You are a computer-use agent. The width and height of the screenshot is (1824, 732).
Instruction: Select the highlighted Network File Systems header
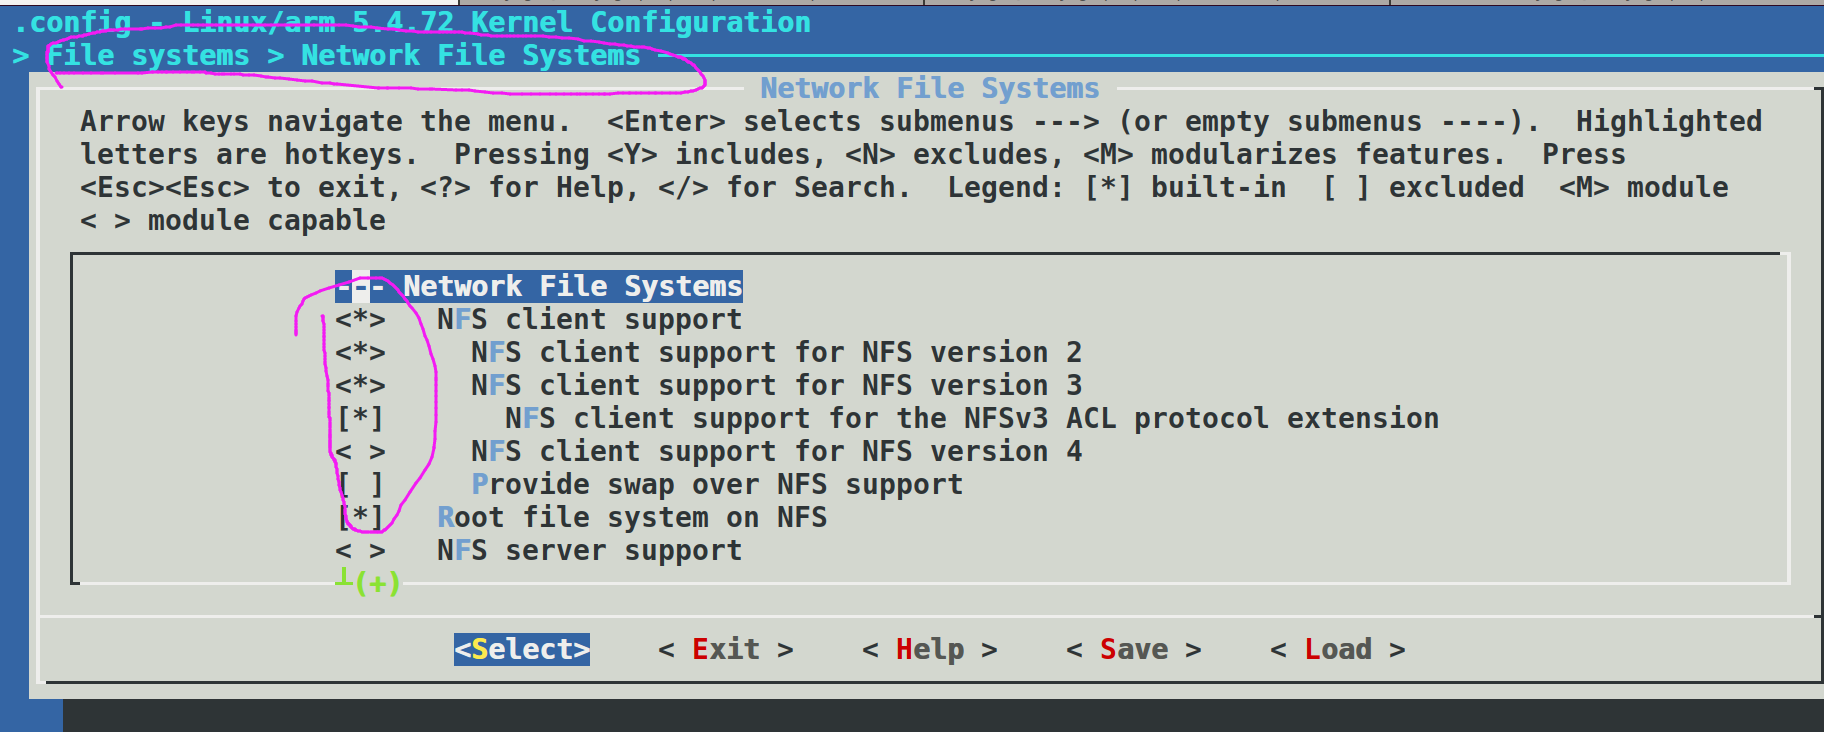539,287
